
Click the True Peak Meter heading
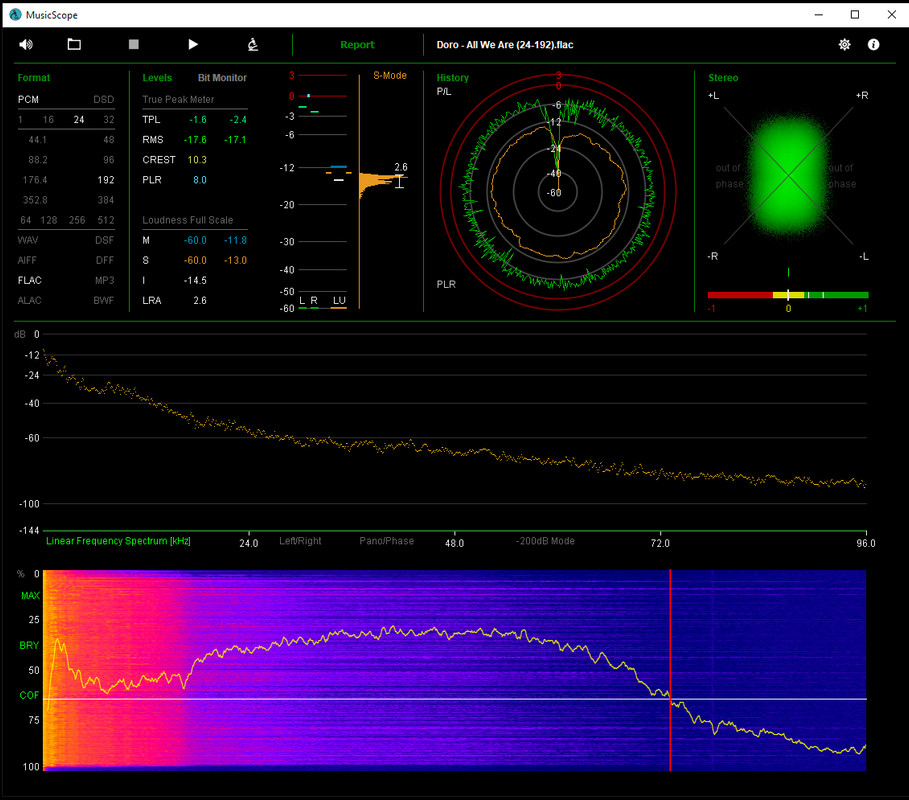pos(178,100)
